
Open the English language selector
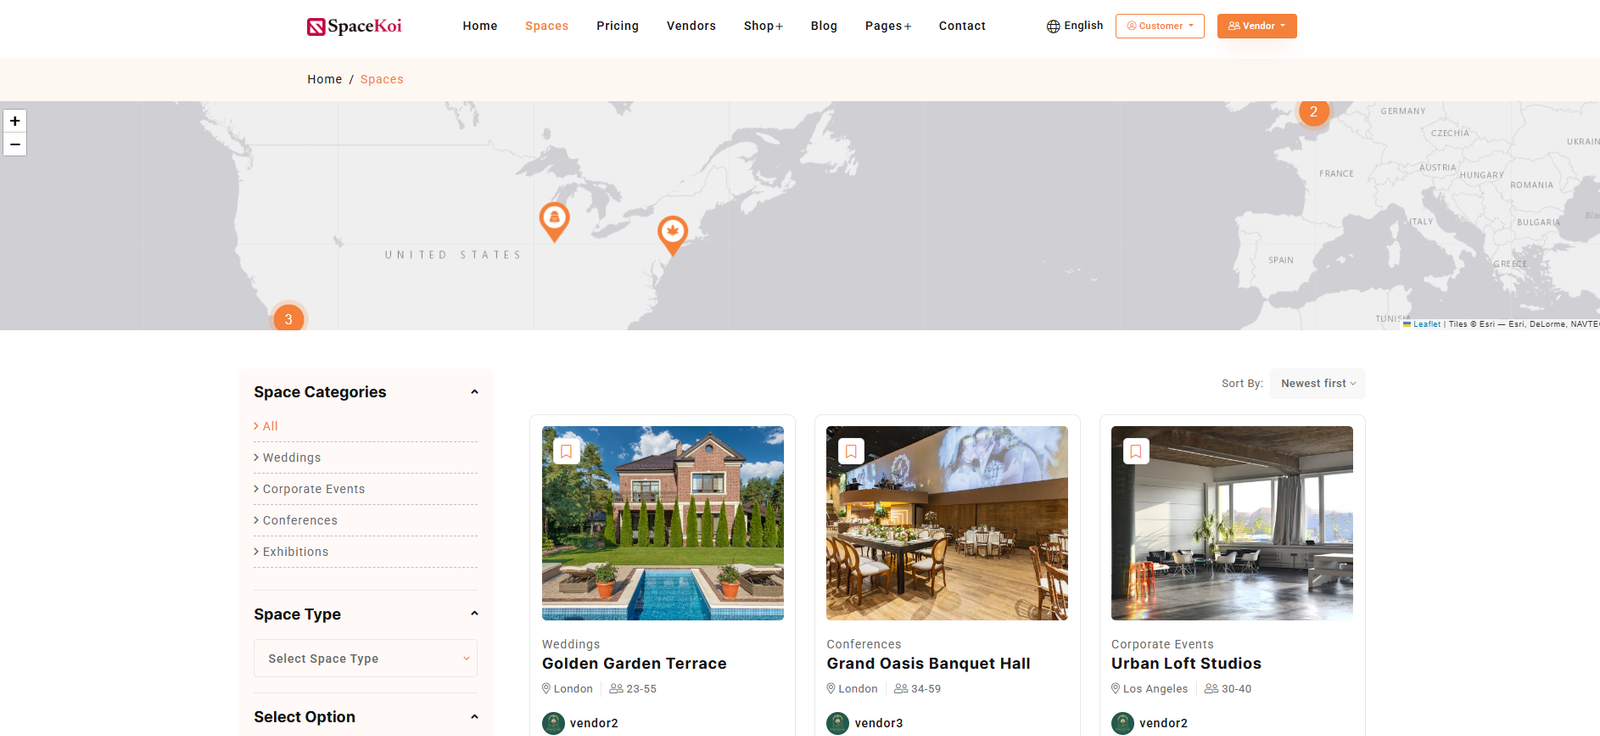coord(1075,26)
